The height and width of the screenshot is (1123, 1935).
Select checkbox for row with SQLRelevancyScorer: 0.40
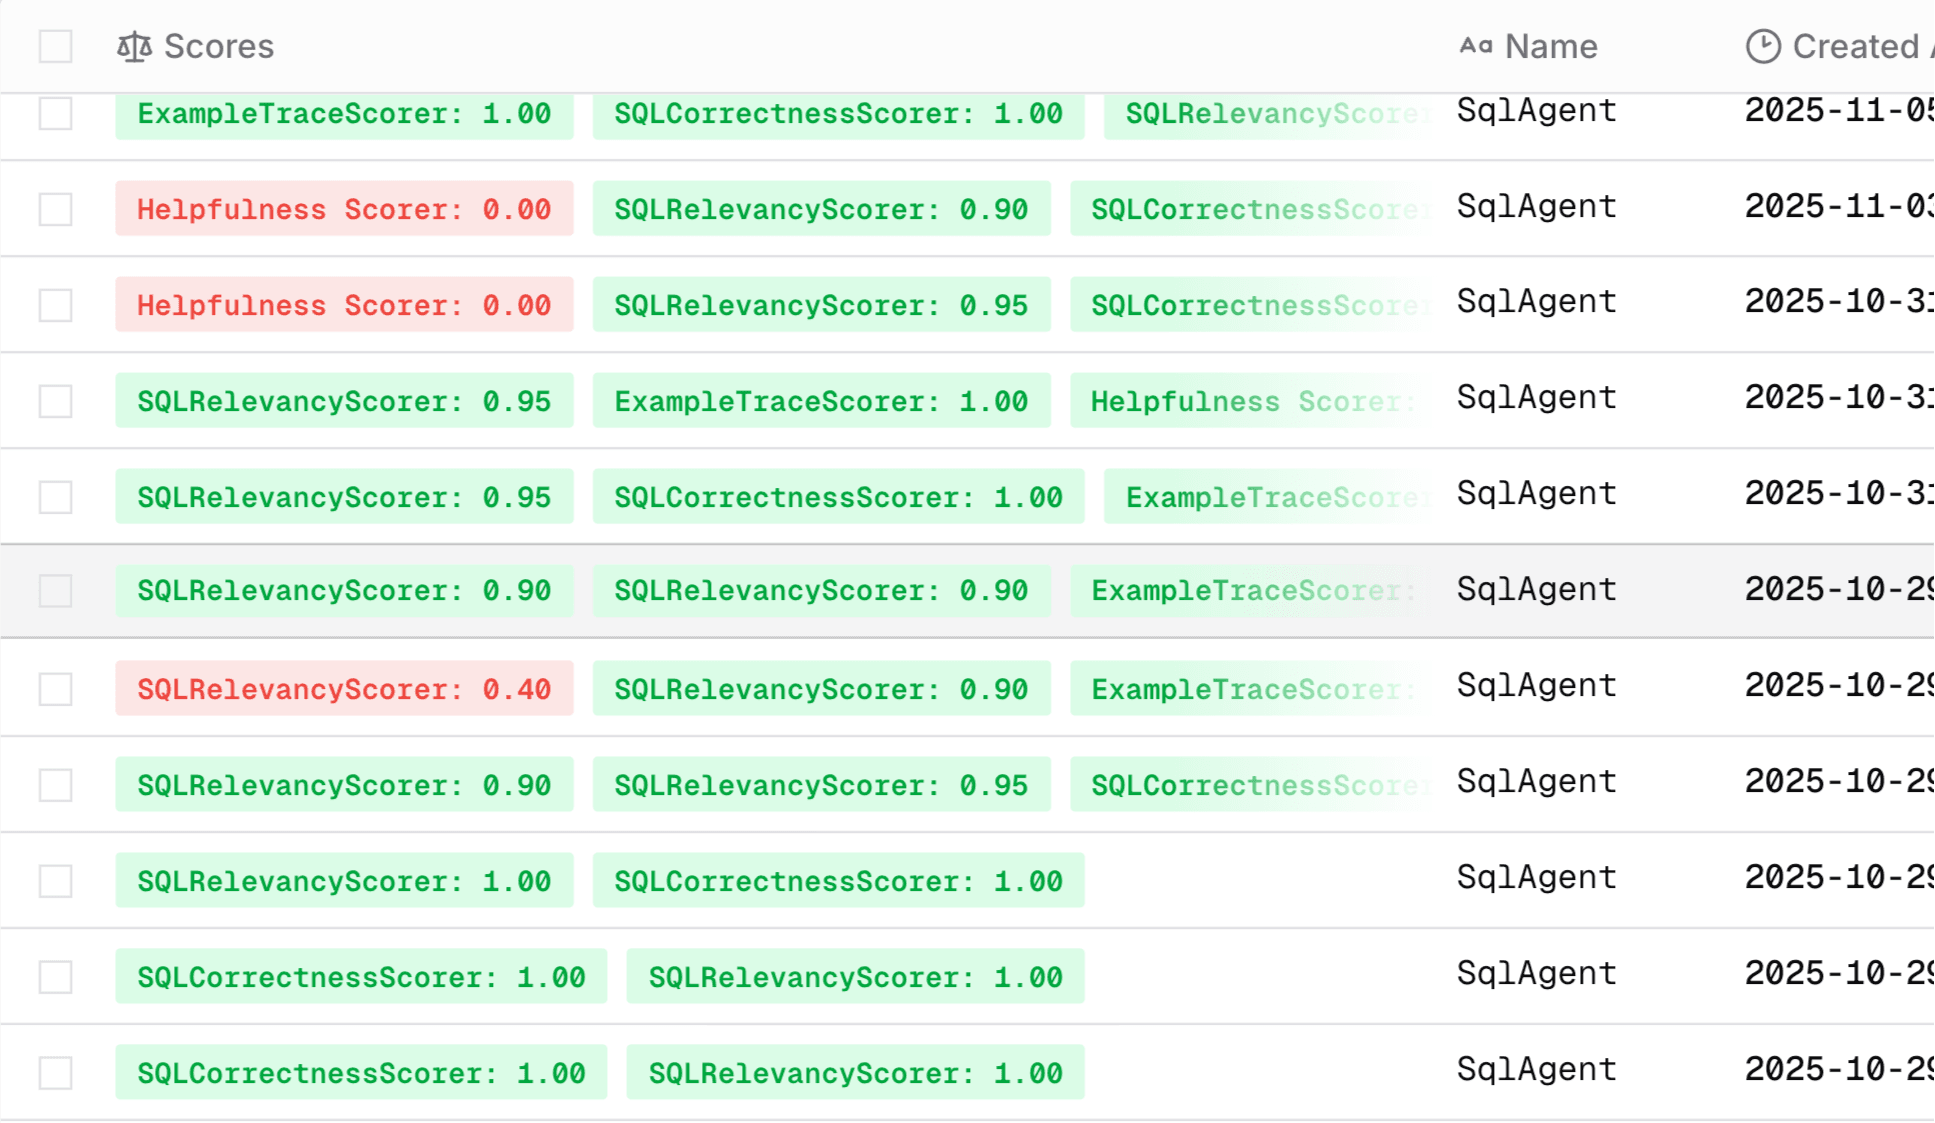point(56,689)
